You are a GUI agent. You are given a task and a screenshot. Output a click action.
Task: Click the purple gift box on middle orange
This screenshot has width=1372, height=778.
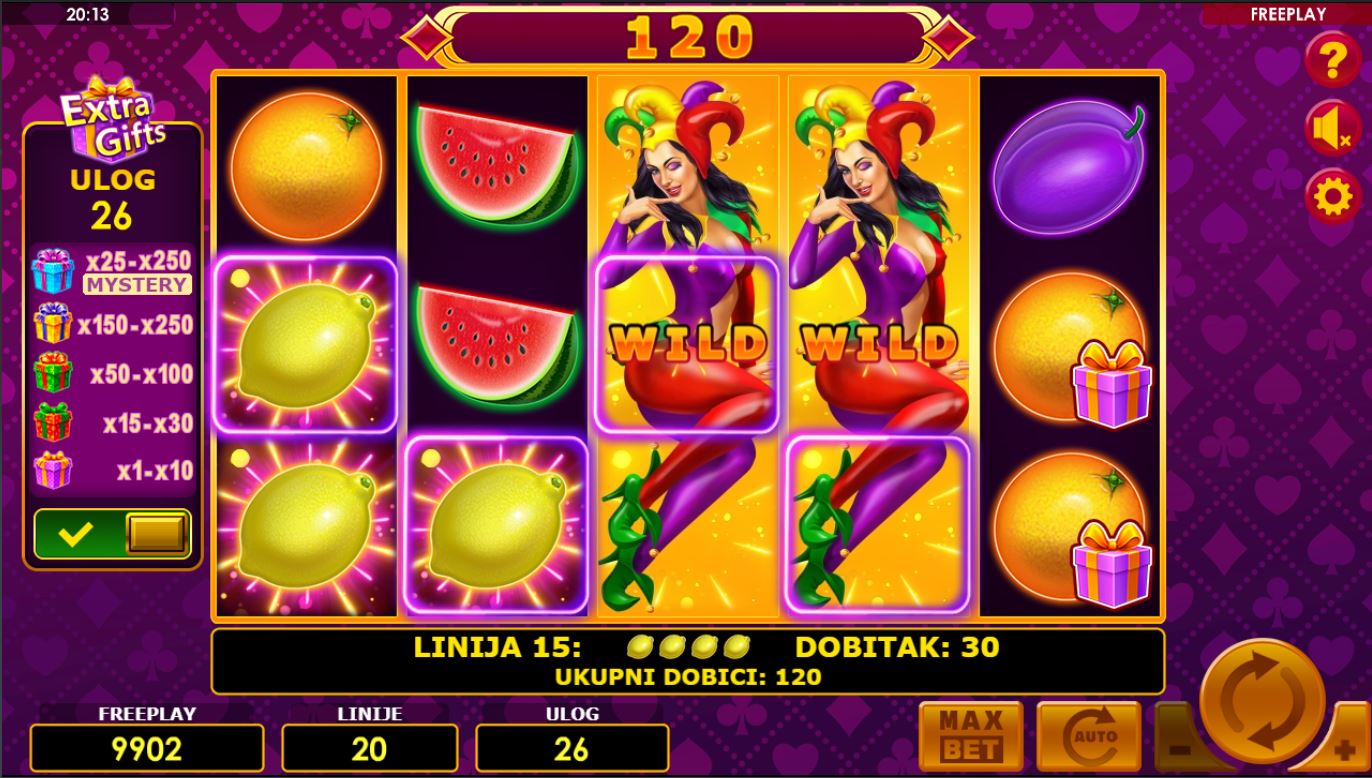[1111, 384]
